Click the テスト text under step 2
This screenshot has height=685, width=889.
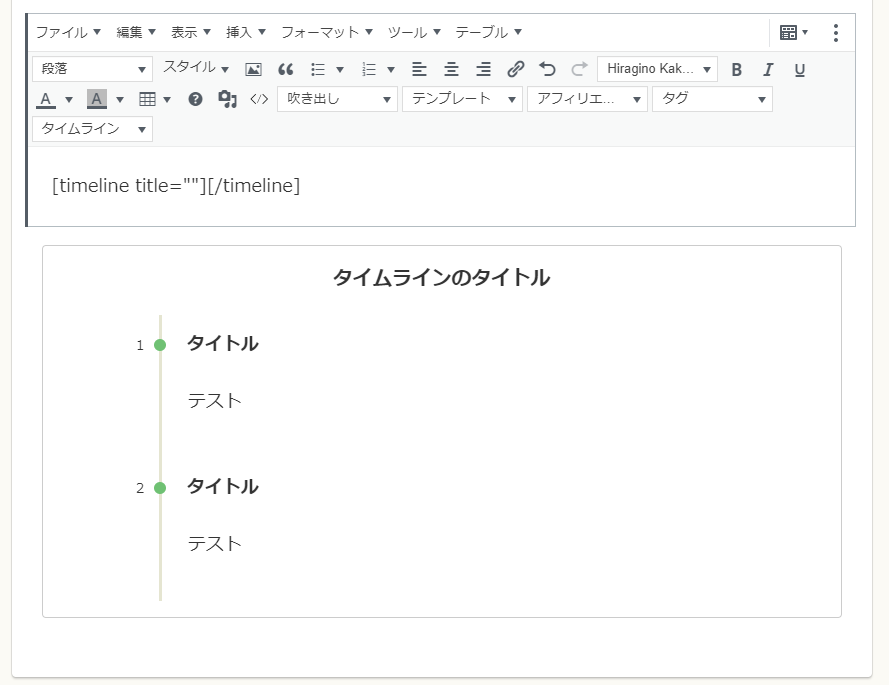coord(215,544)
